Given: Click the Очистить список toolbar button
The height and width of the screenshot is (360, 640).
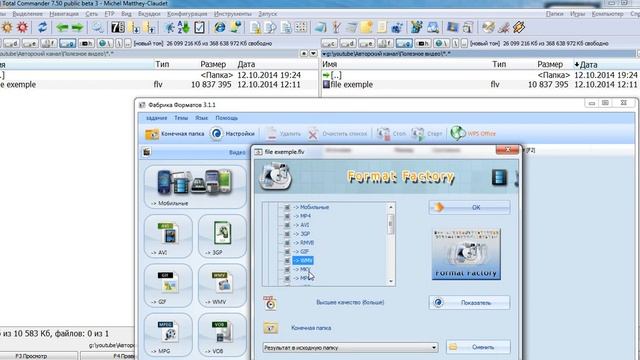Looking at the screenshot, I should (x=337, y=133).
